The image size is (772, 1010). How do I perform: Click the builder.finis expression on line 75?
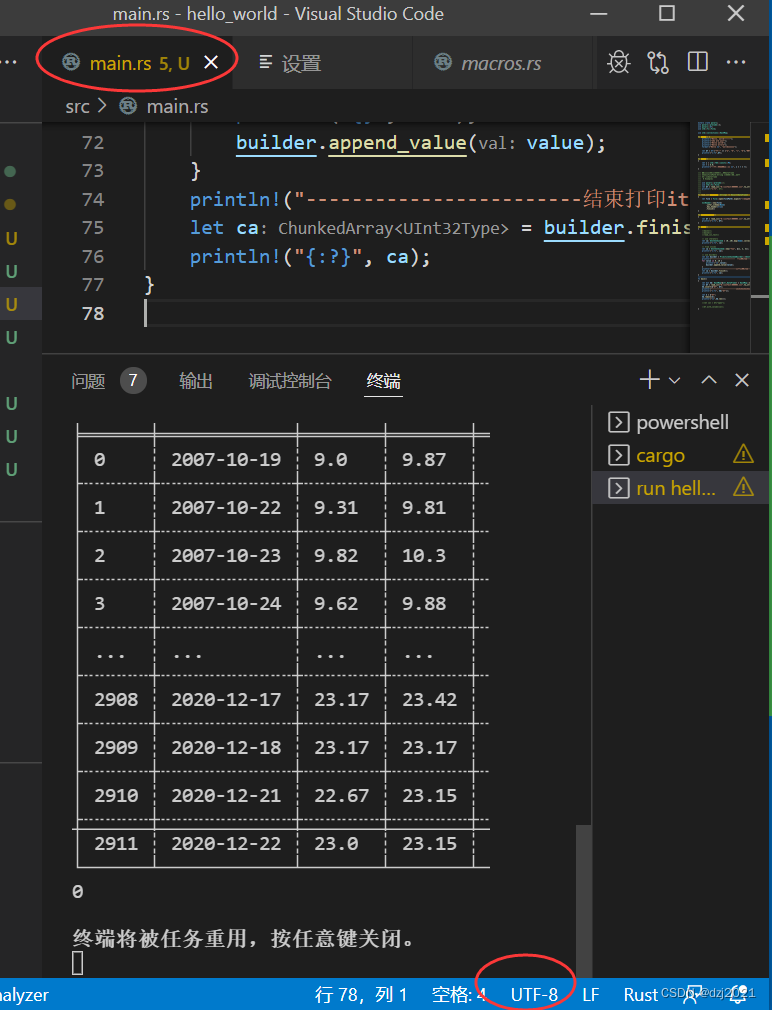[616, 228]
